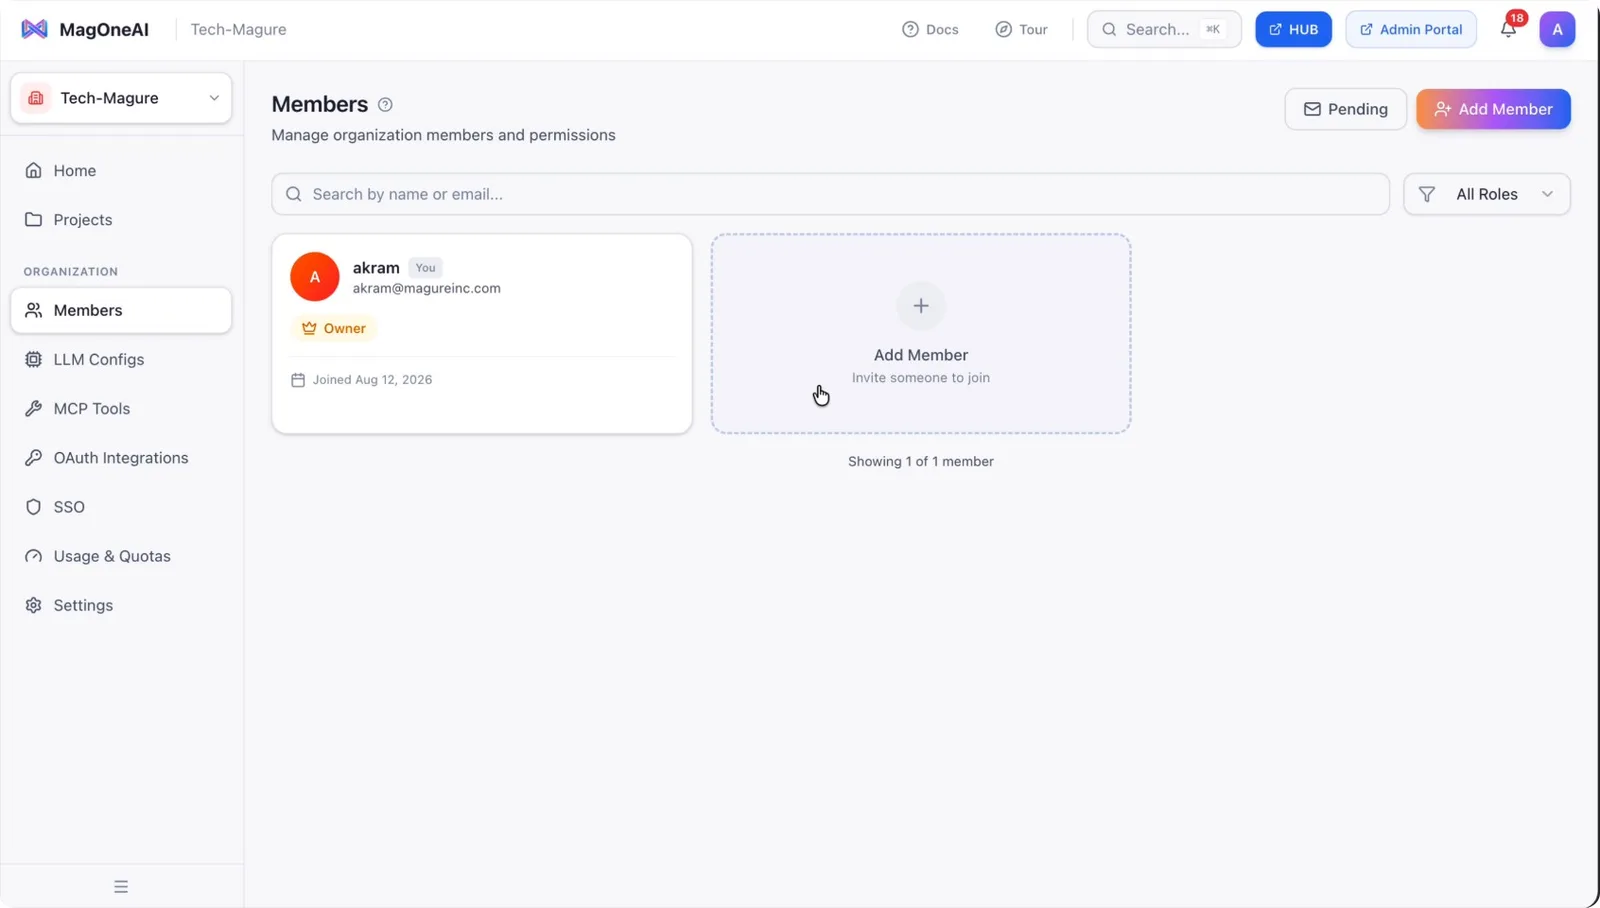Image resolution: width=1600 pixels, height=908 pixels.
Task: Focus the Search by name or email field
Action: [x=830, y=194]
